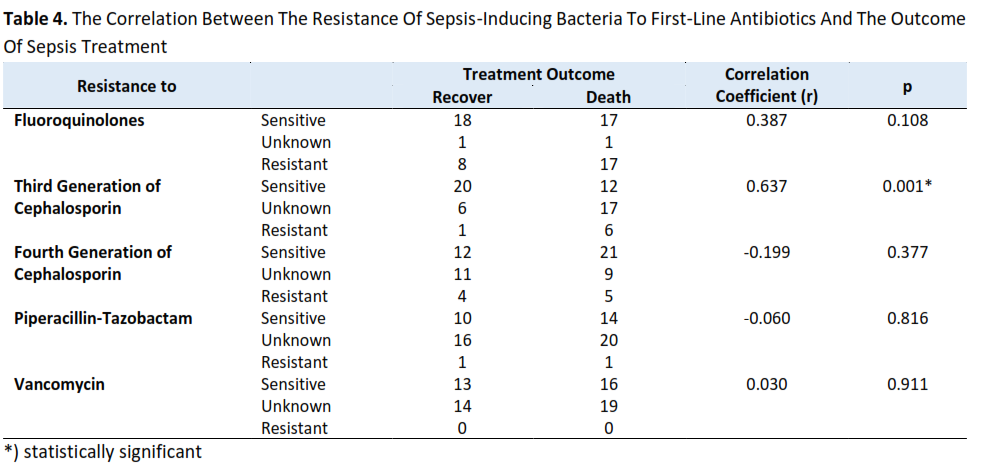
Task: Select the 'Resistance to' column header
Action: [126, 86]
